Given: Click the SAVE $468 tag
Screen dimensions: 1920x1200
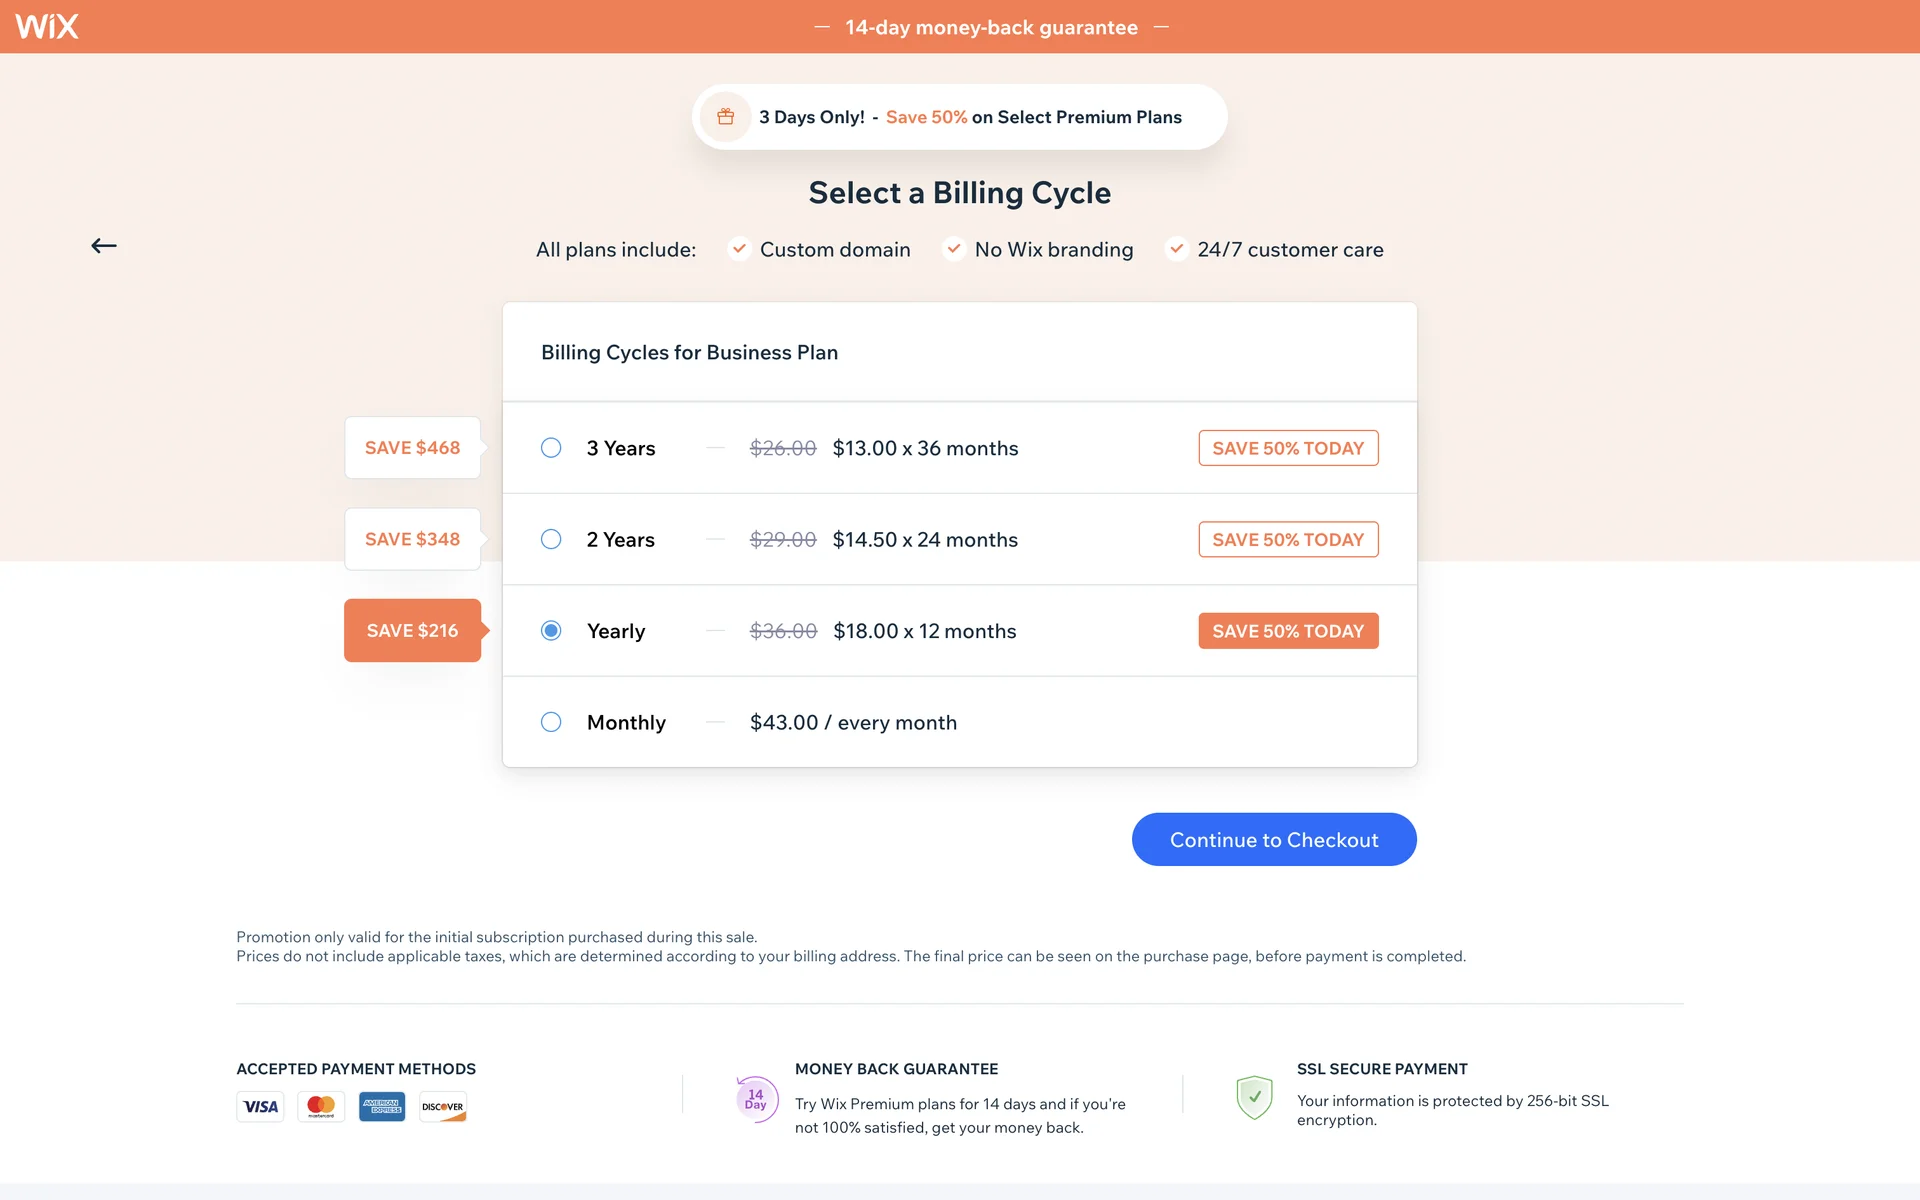Looking at the screenshot, I should point(412,448).
